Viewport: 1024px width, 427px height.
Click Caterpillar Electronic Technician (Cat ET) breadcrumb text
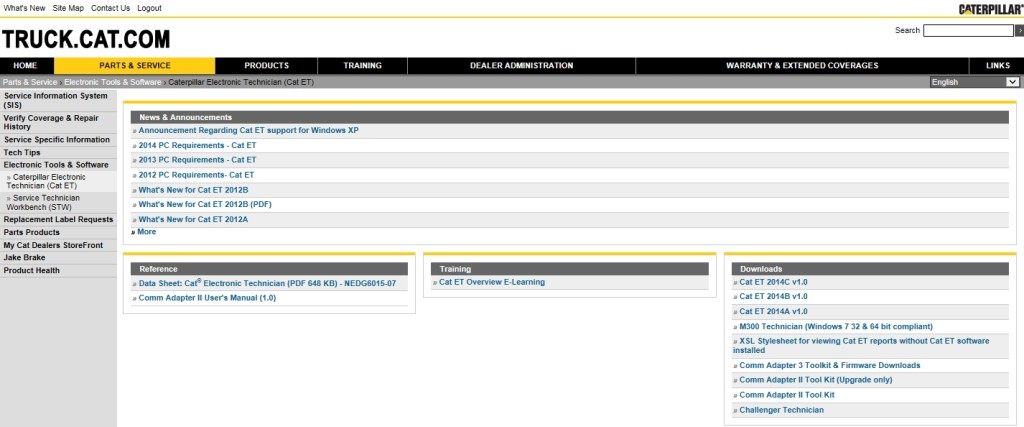[241, 82]
